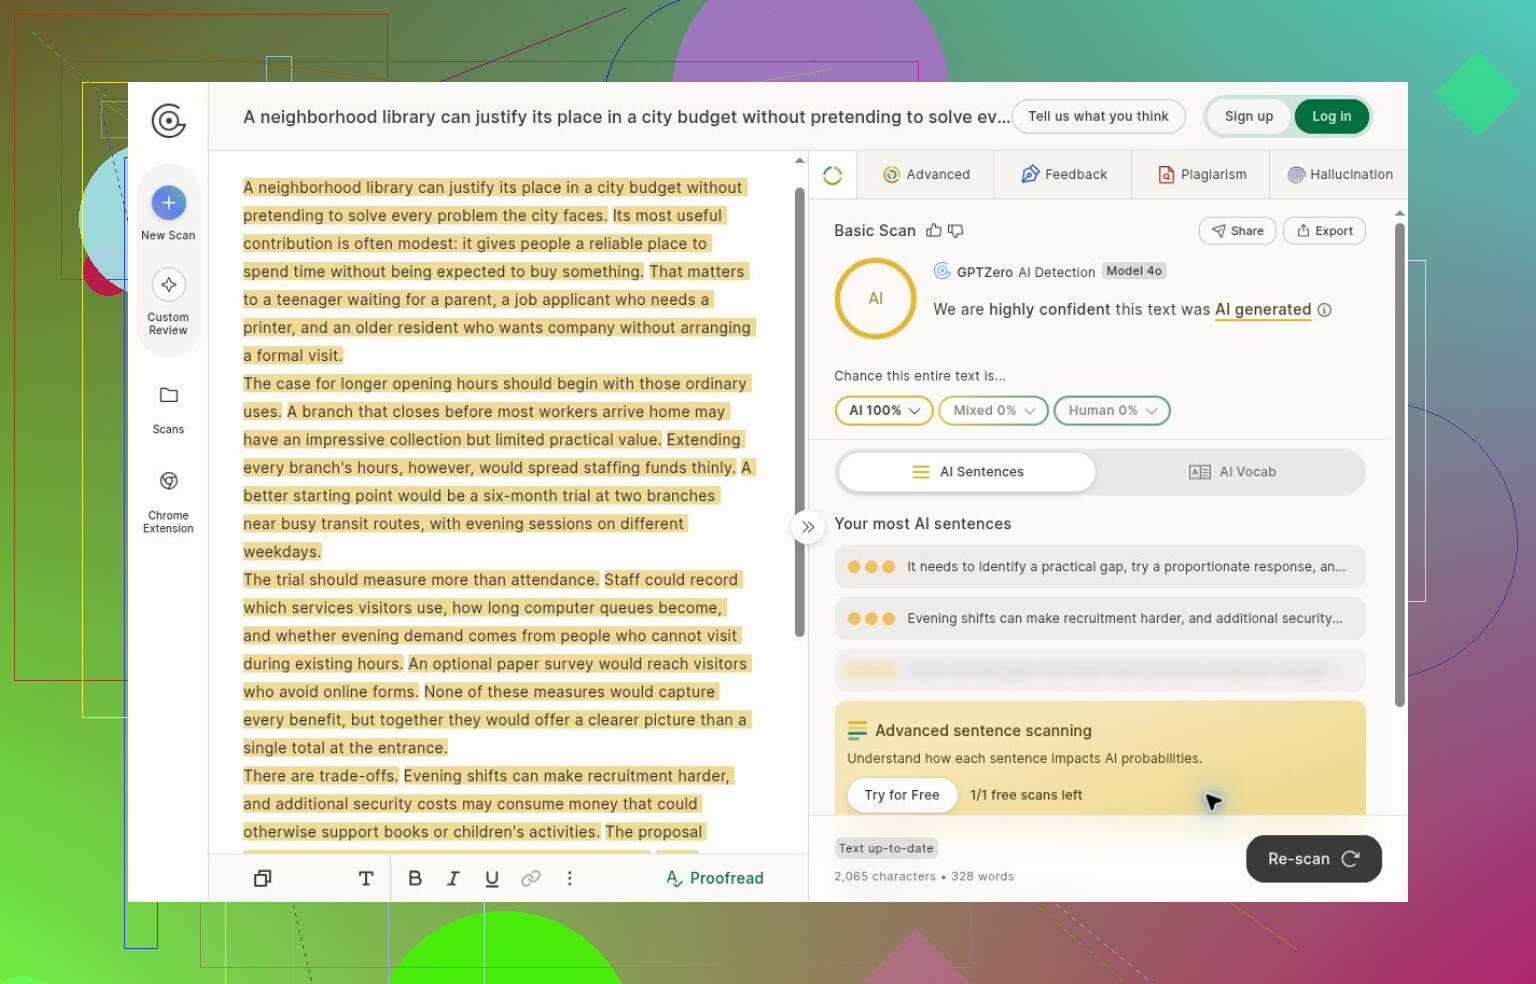
Task: Click the Model 4o badge
Action: click(x=1133, y=271)
